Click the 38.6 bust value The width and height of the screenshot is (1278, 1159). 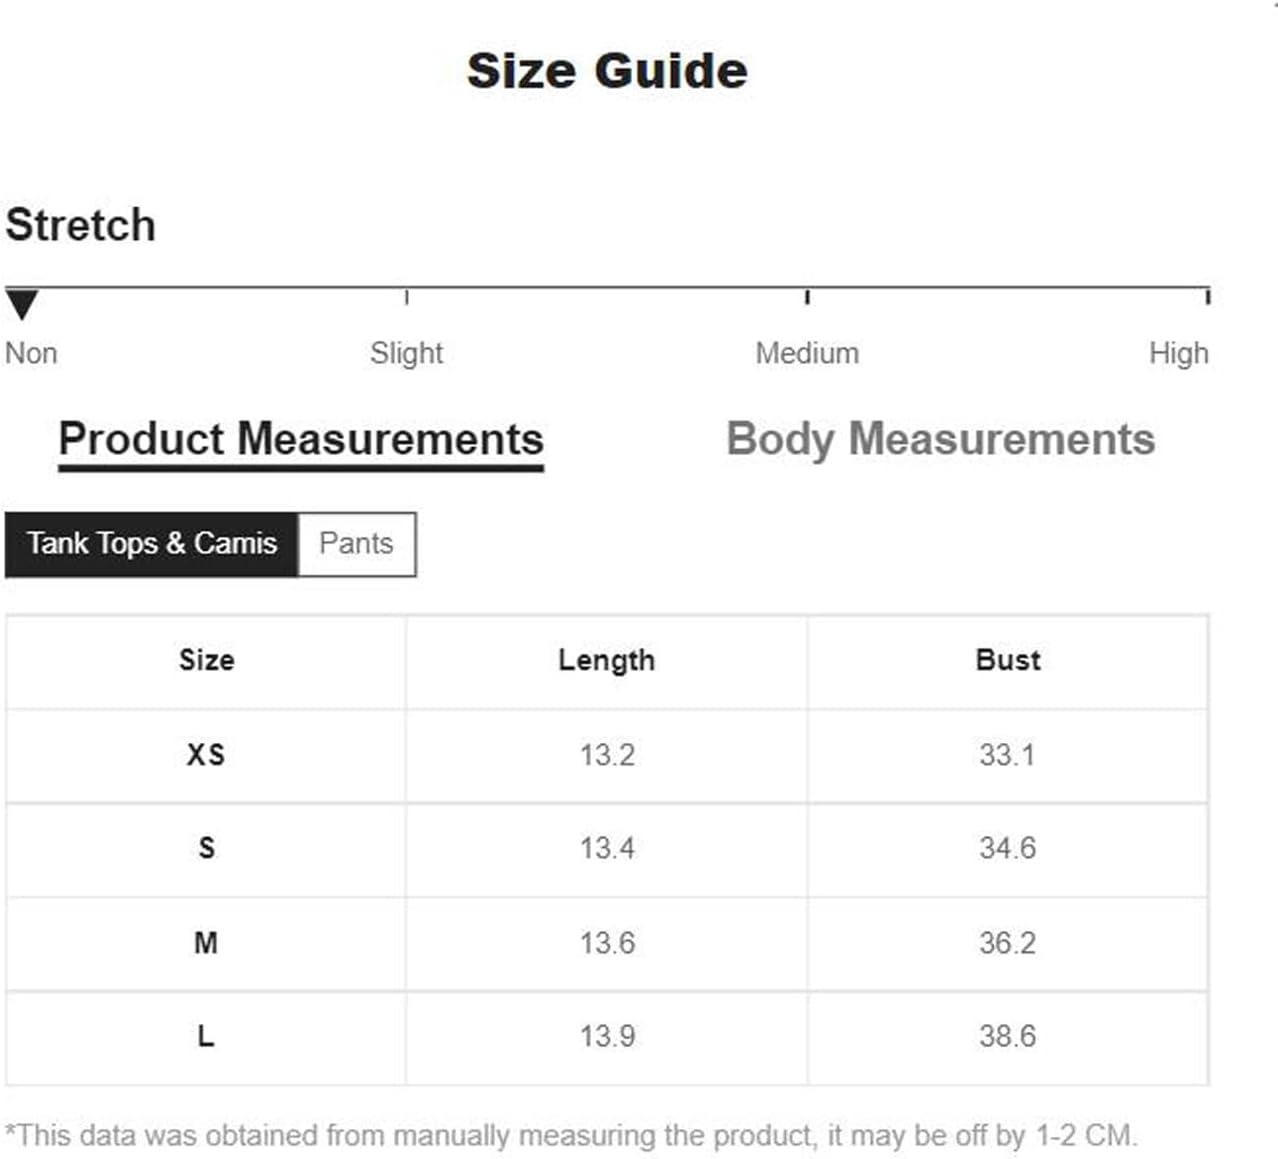tap(1008, 1037)
